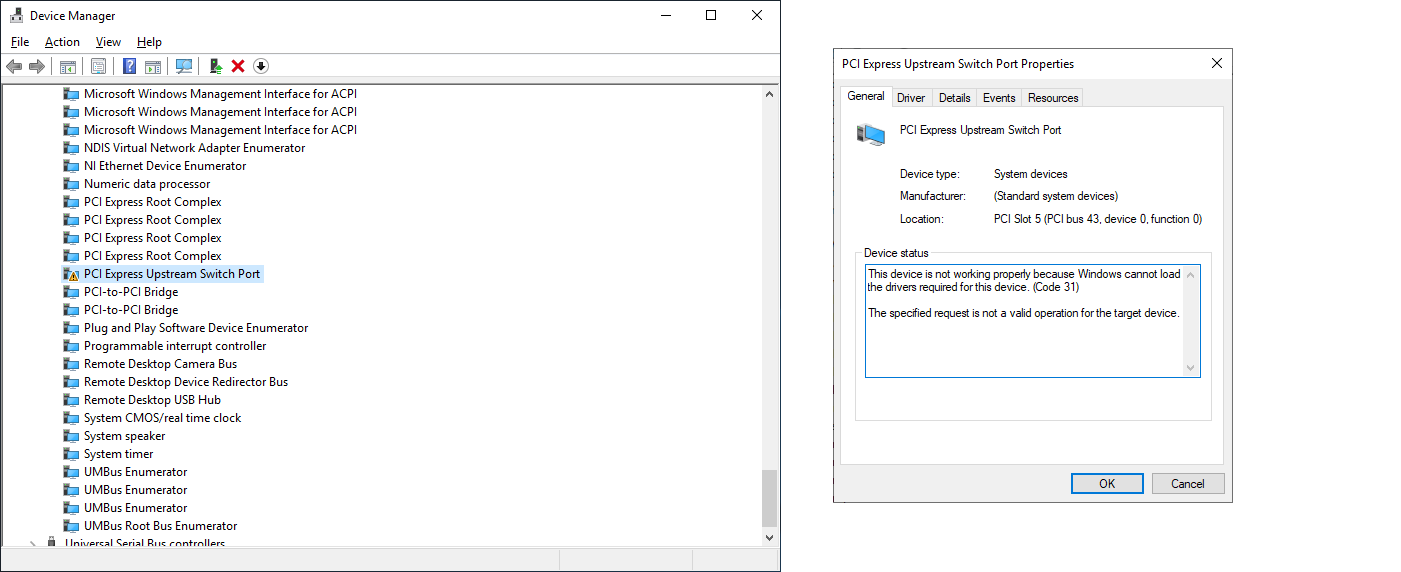This screenshot has width=1401, height=572.
Task: Select System timer in the device list
Action: pyautogui.click(x=118, y=454)
